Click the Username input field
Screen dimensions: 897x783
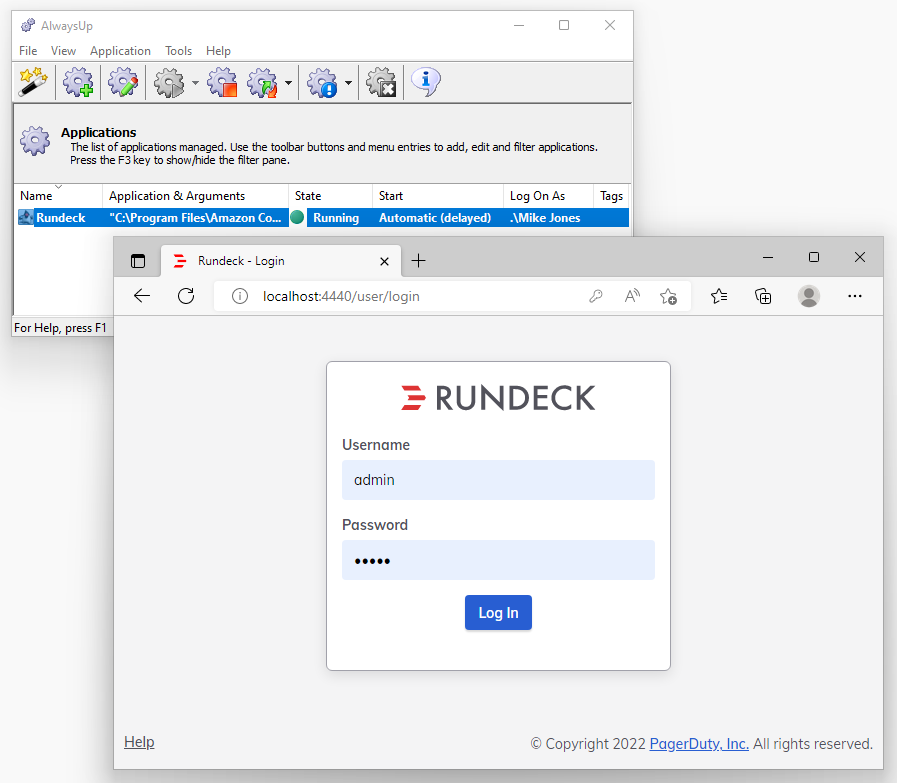(498, 480)
